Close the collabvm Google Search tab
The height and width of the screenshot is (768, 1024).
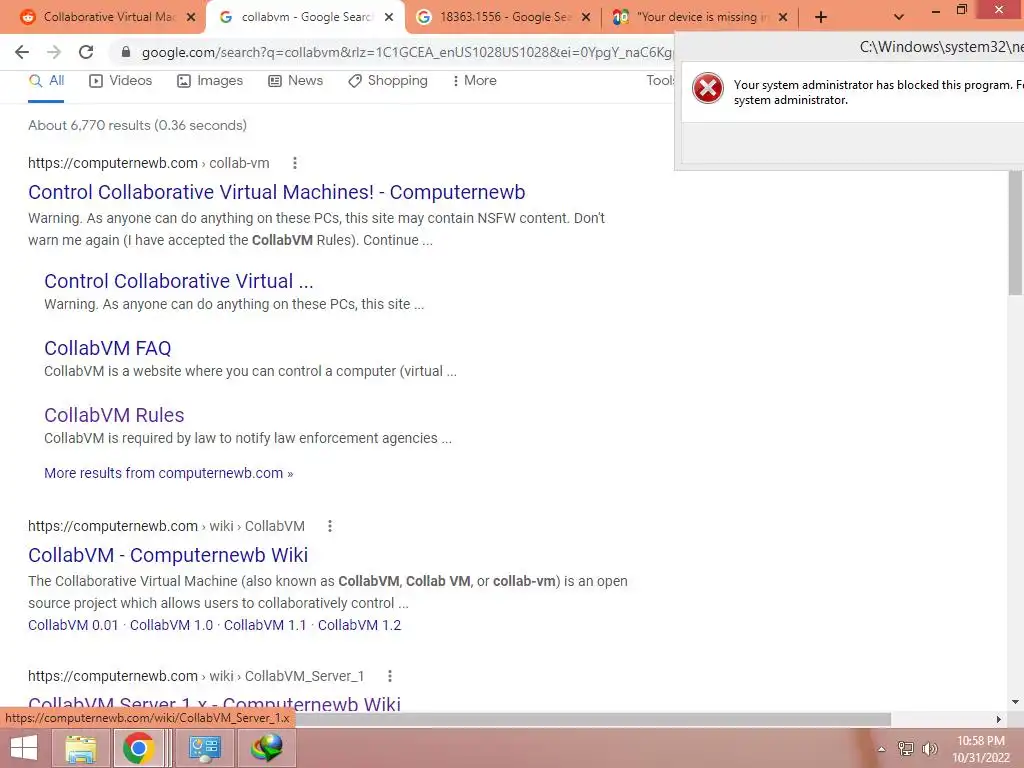point(389,18)
